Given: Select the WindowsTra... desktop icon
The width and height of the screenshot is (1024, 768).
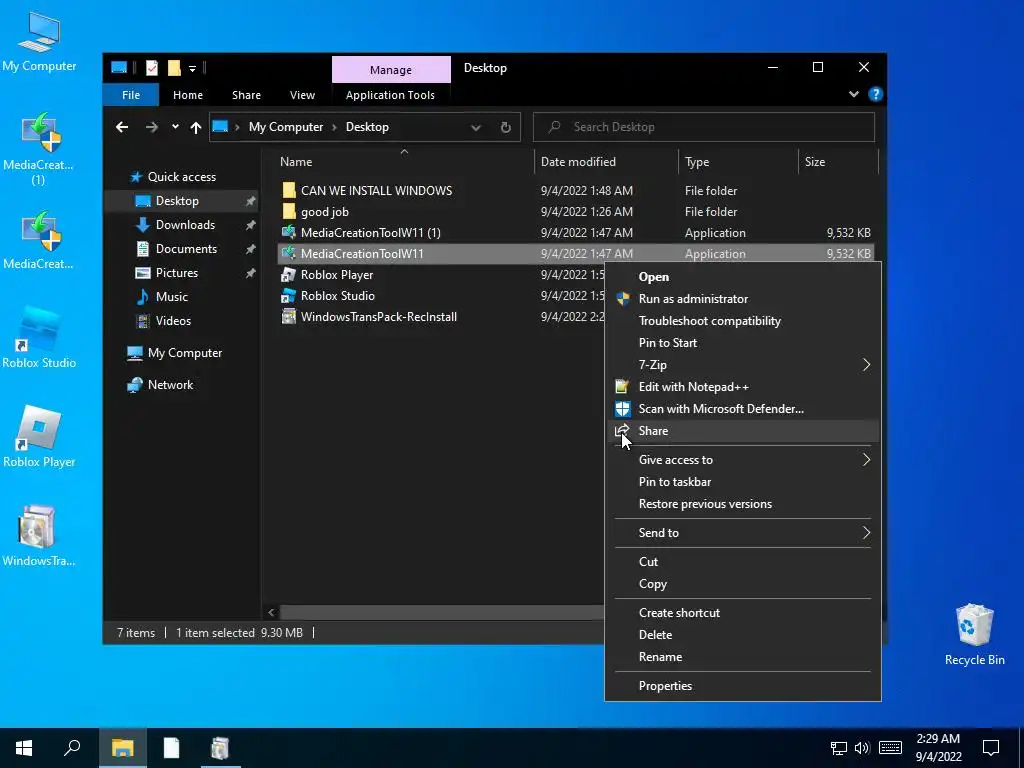Looking at the screenshot, I should [x=39, y=536].
